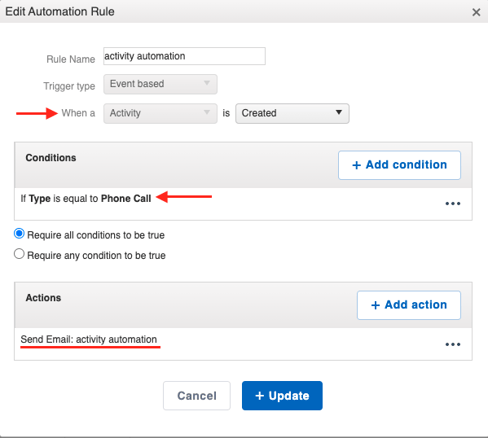Click the dropdown arrow on Created selector
This screenshot has width=488, height=438.
[x=339, y=113]
